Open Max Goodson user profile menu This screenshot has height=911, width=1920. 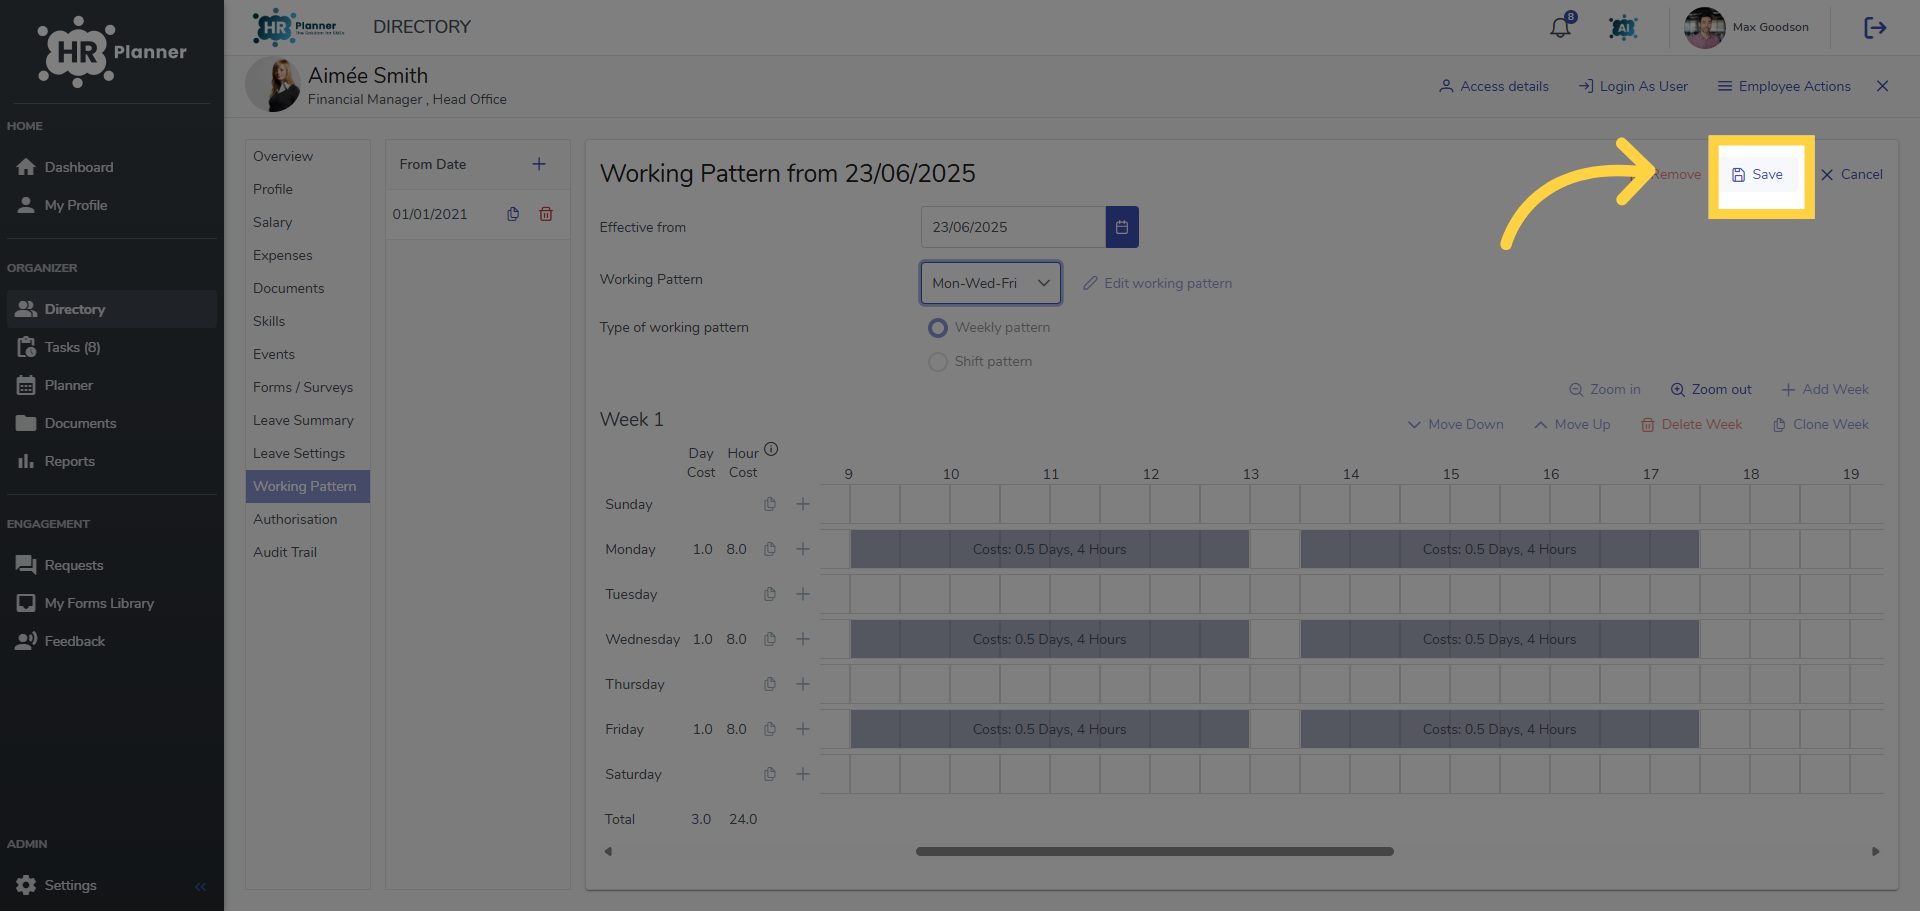point(1747,27)
